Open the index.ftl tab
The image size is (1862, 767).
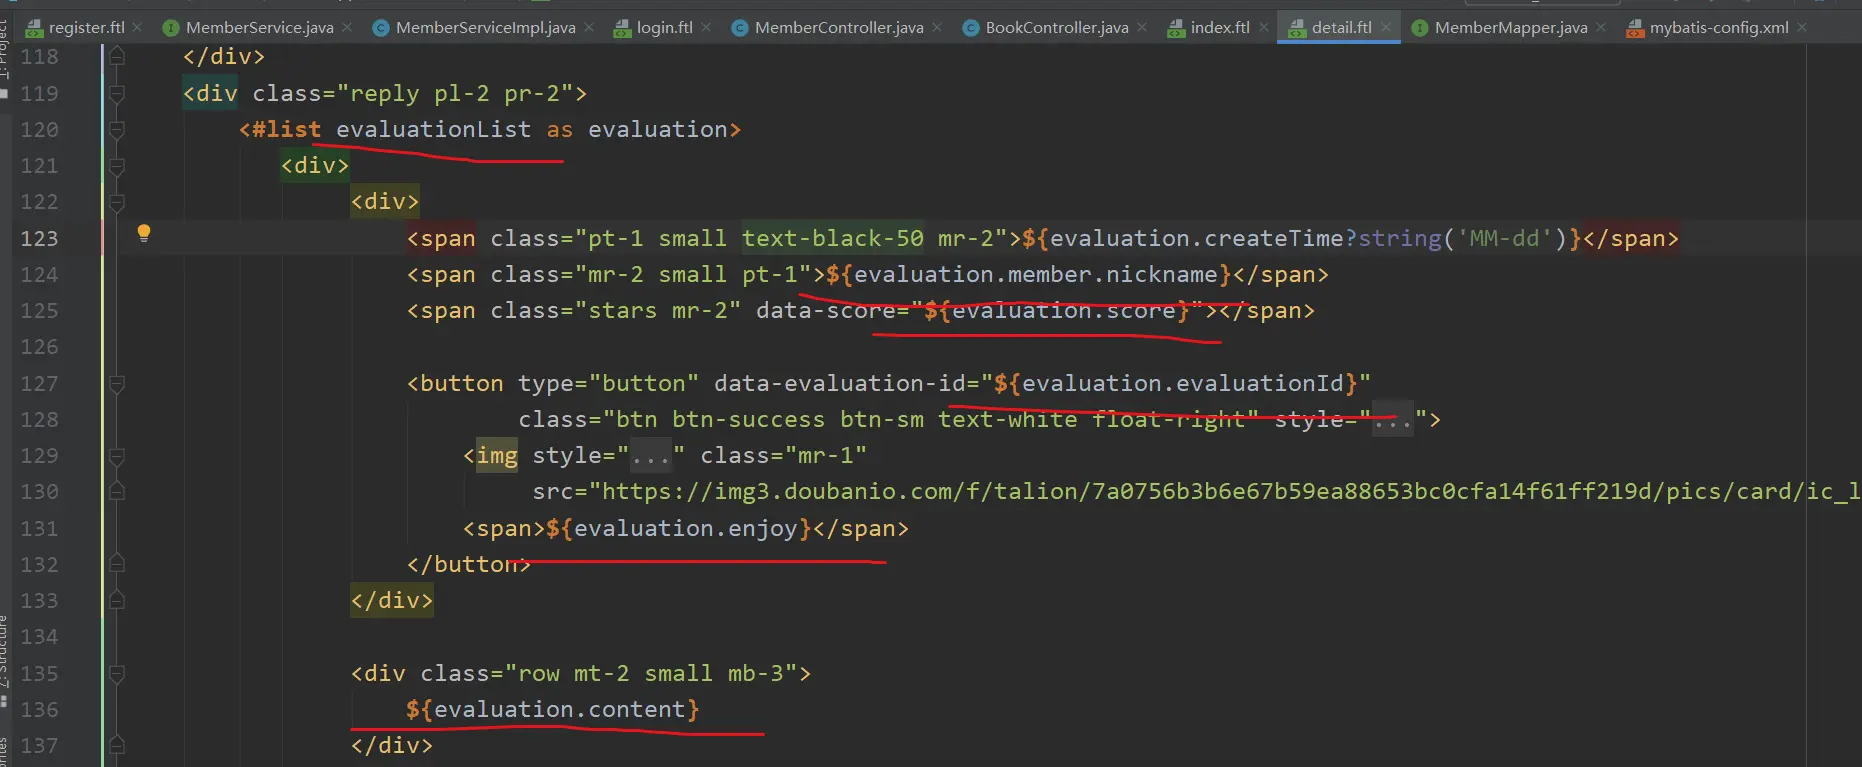pyautogui.click(x=1219, y=27)
